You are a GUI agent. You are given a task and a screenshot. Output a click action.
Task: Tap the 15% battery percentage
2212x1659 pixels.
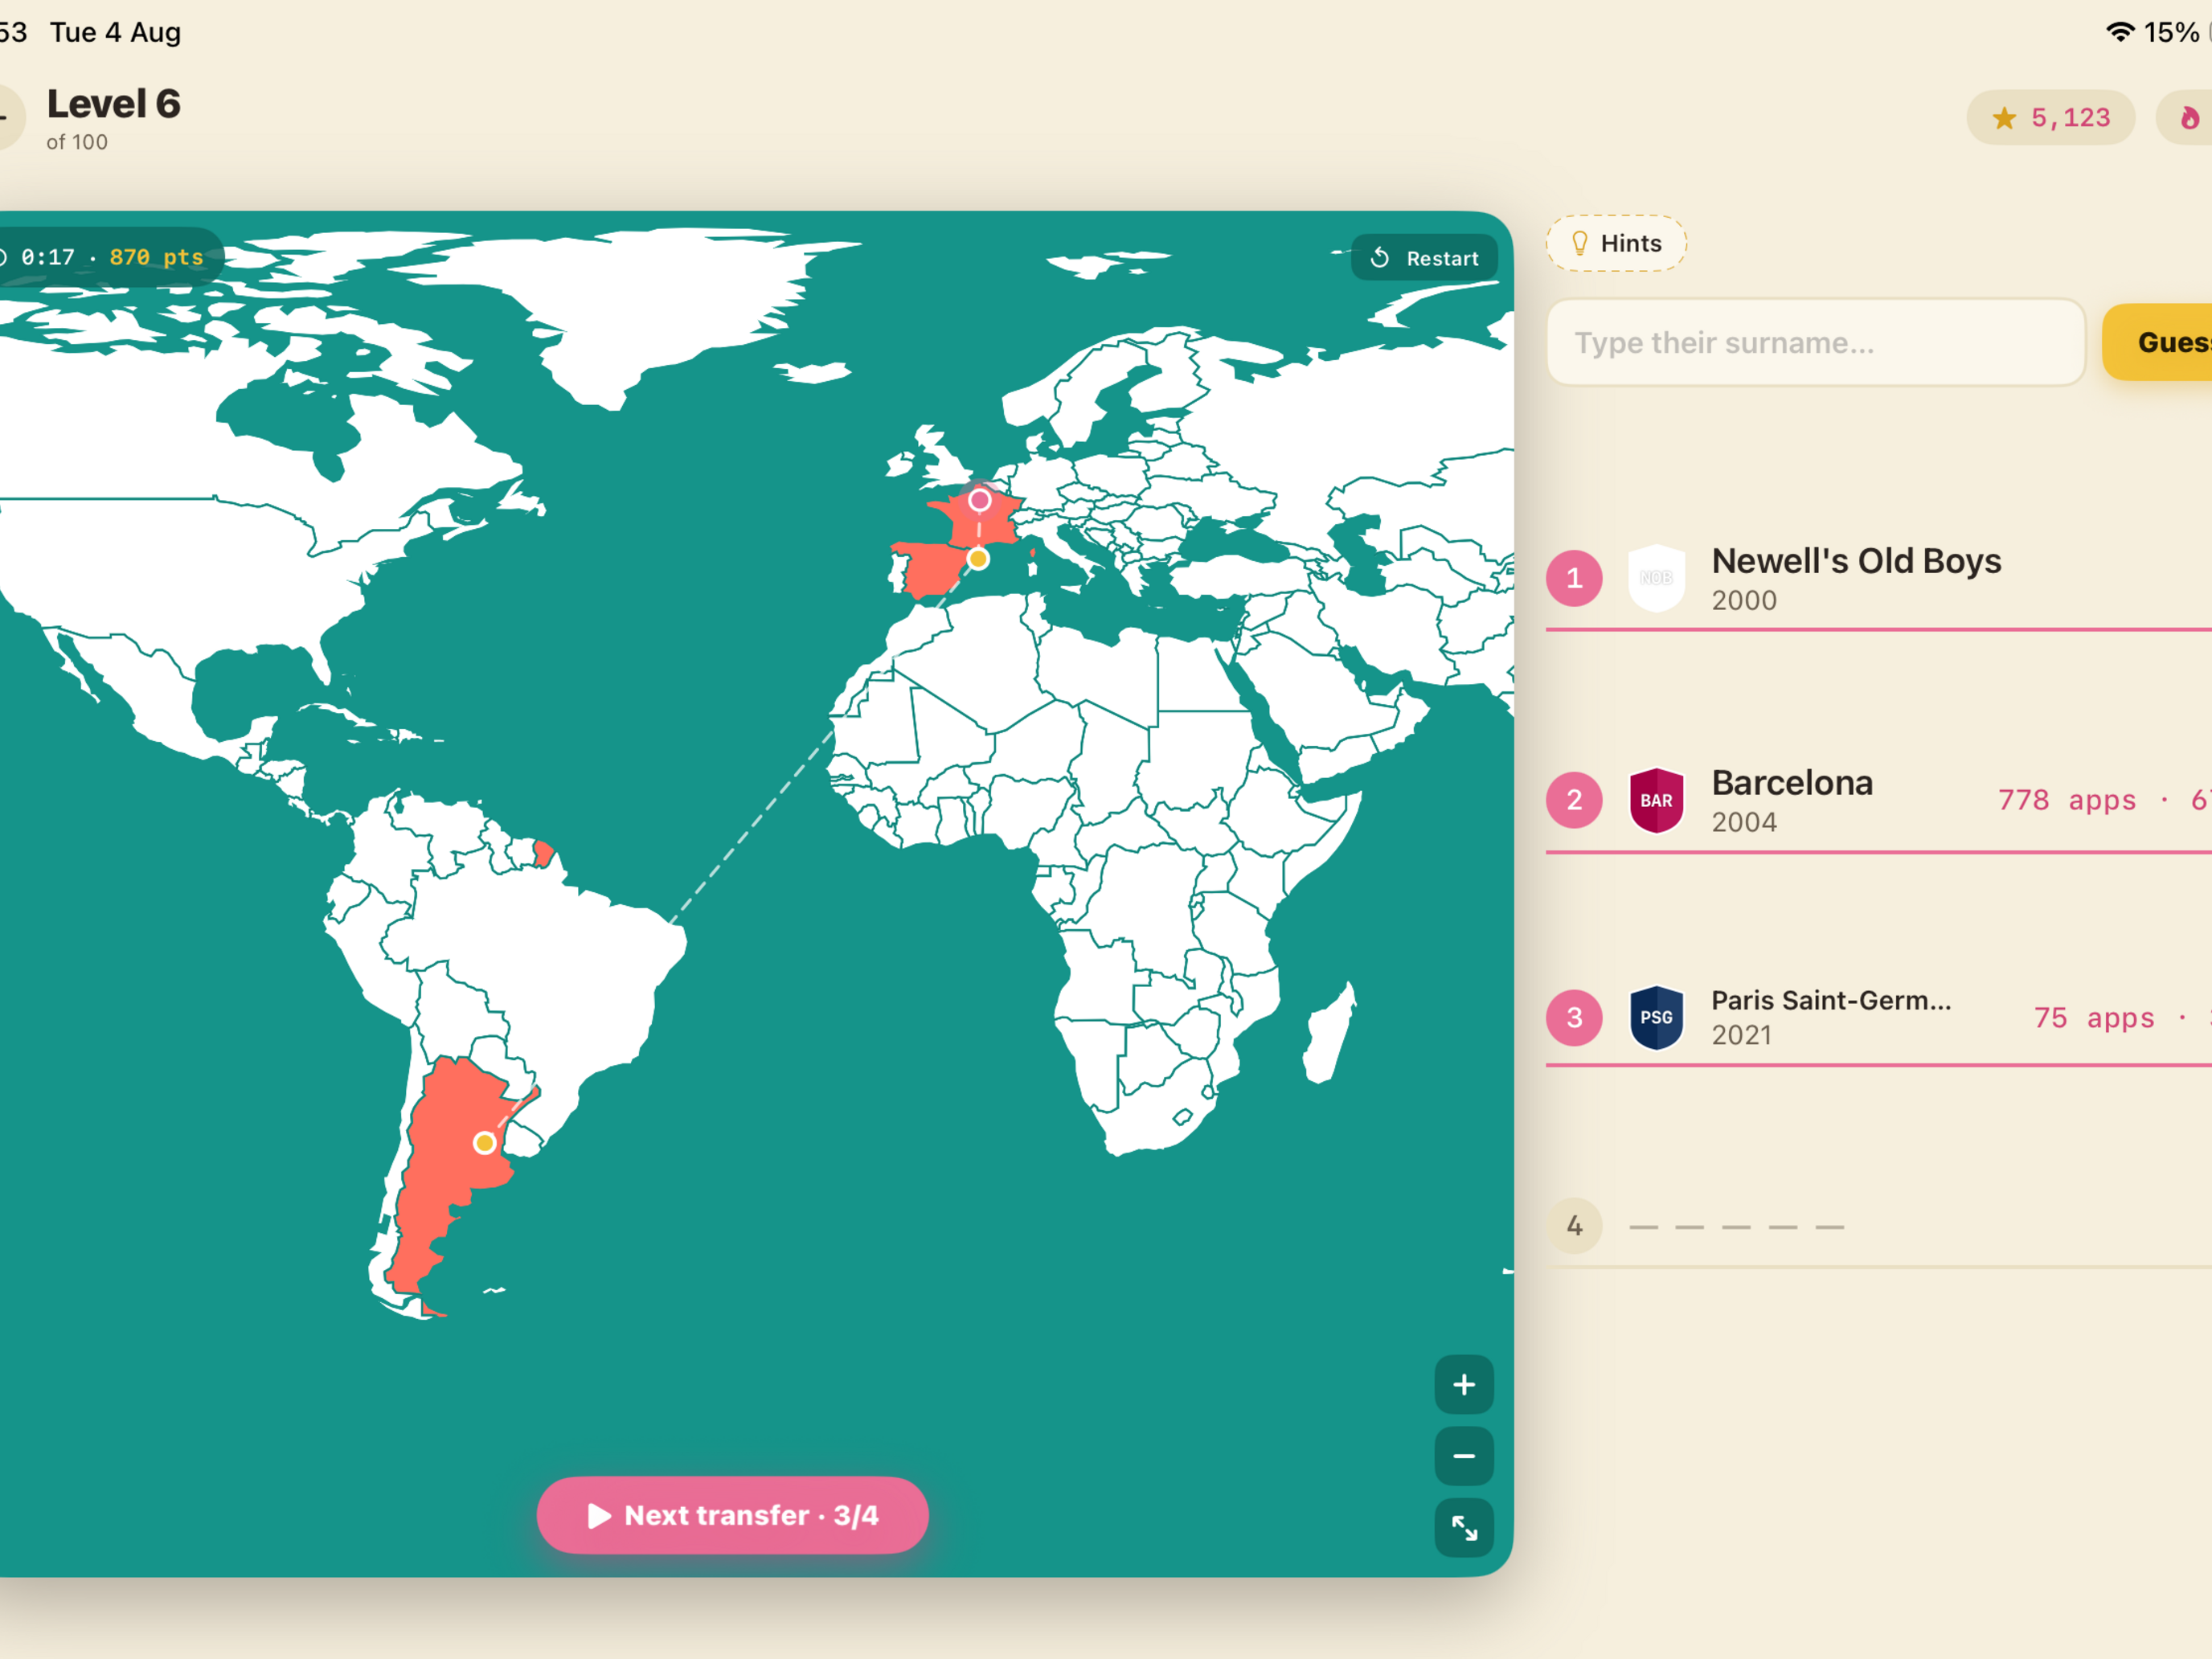[2171, 32]
